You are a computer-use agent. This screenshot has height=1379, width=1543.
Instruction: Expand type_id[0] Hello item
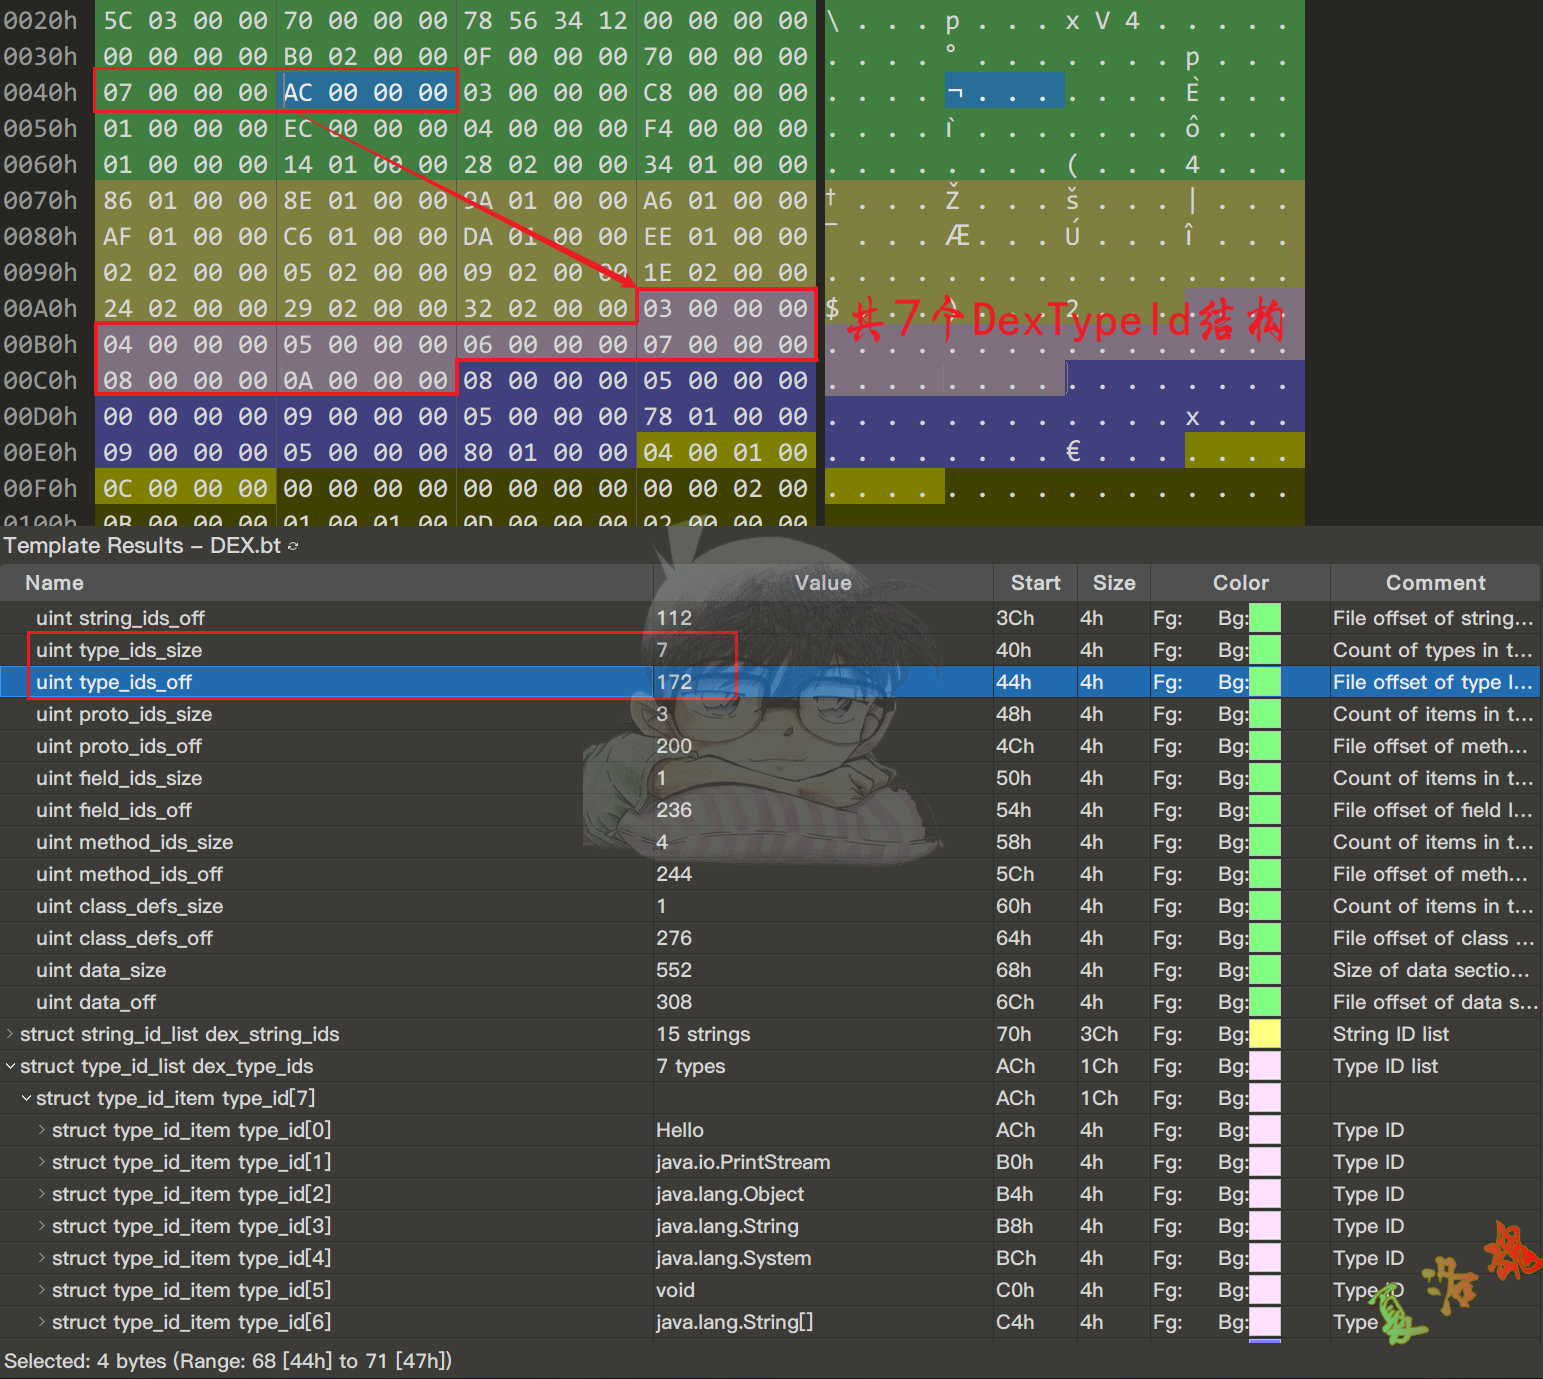coord(42,1130)
